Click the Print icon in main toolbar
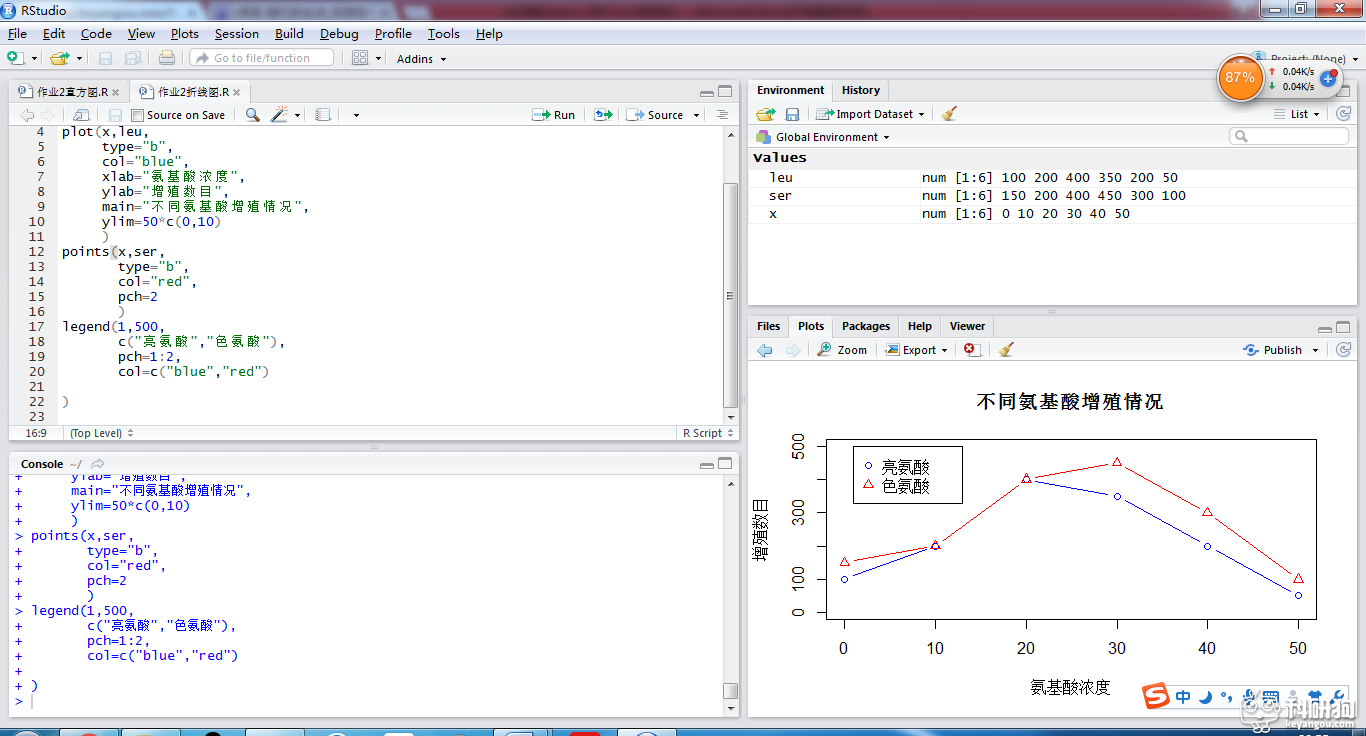The height and width of the screenshot is (736, 1366). [166, 58]
